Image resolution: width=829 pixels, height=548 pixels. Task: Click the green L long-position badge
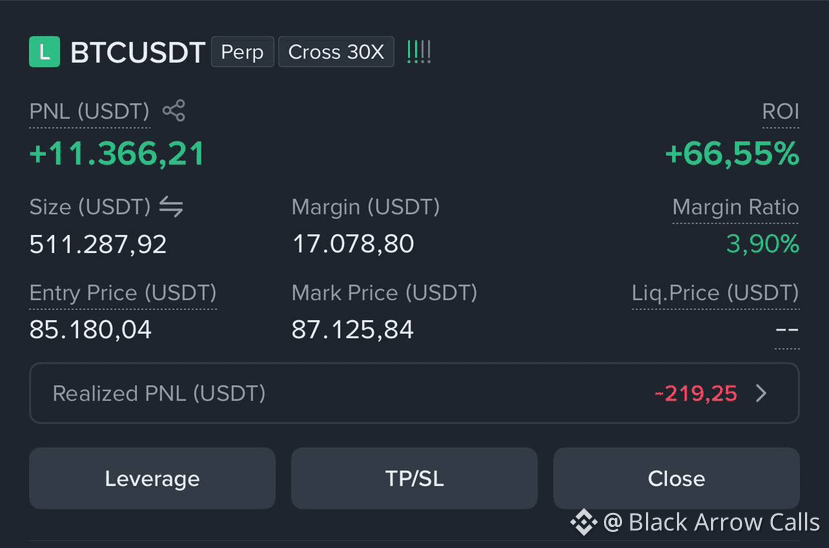pyautogui.click(x=44, y=52)
